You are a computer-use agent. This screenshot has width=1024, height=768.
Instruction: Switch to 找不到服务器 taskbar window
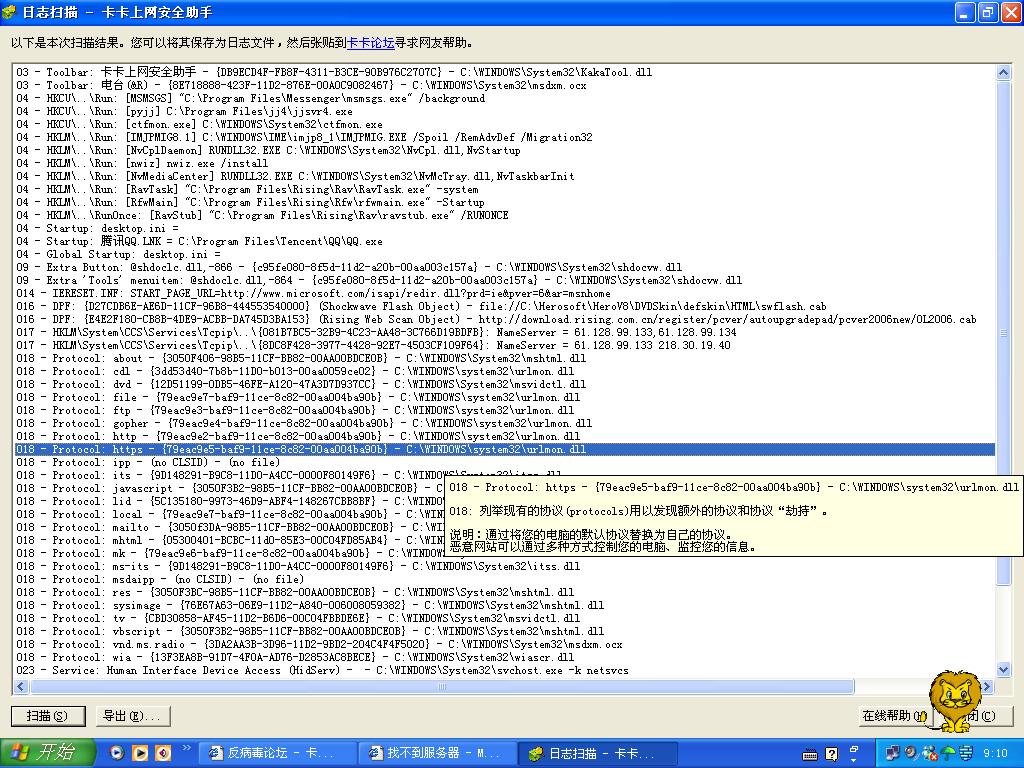pyautogui.click(x=436, y=753)
